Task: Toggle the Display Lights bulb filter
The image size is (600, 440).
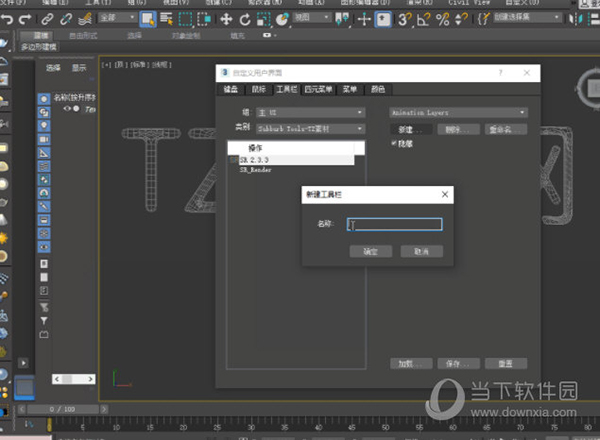Action: [x=44, y=125]
